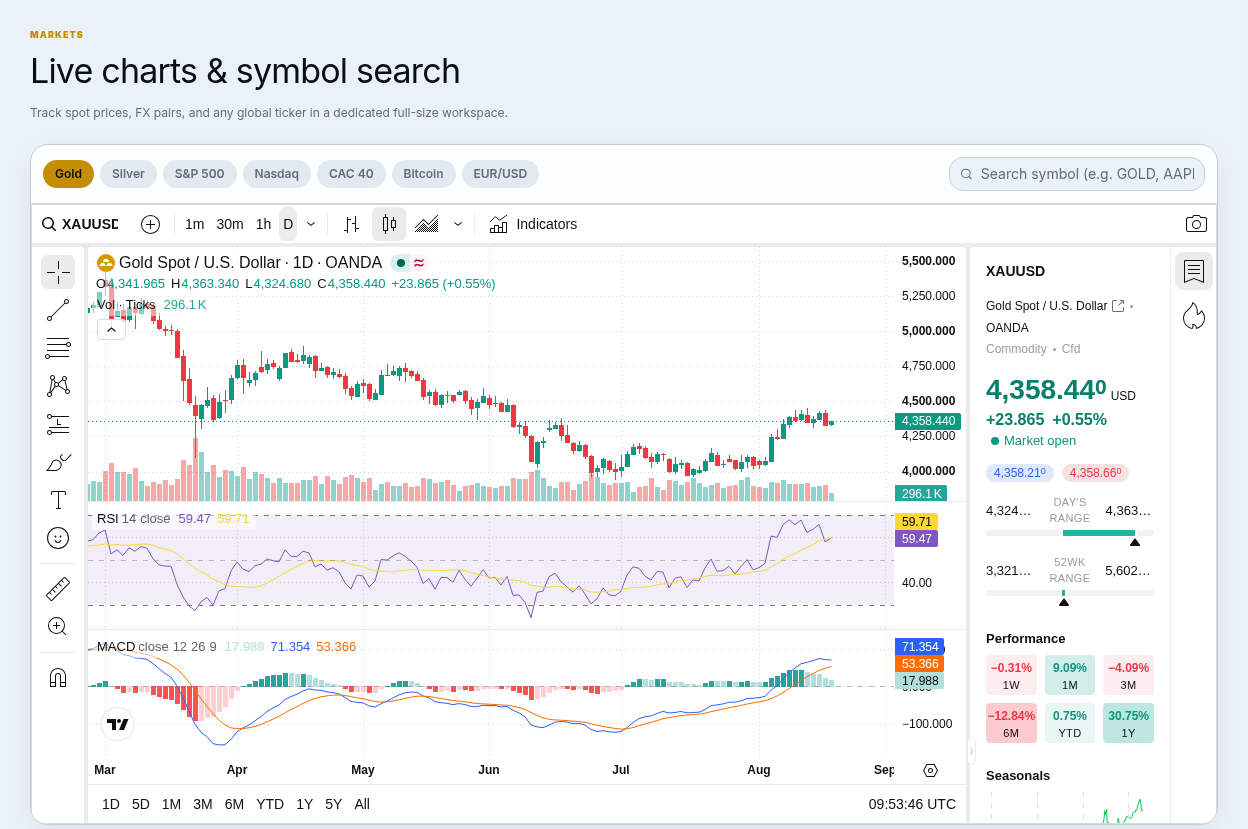Click the compare or add symbol plus icon
Image resolution: width=1248 pixels, height=829 pixels.
pyautogui.click(x=150, y=224)
